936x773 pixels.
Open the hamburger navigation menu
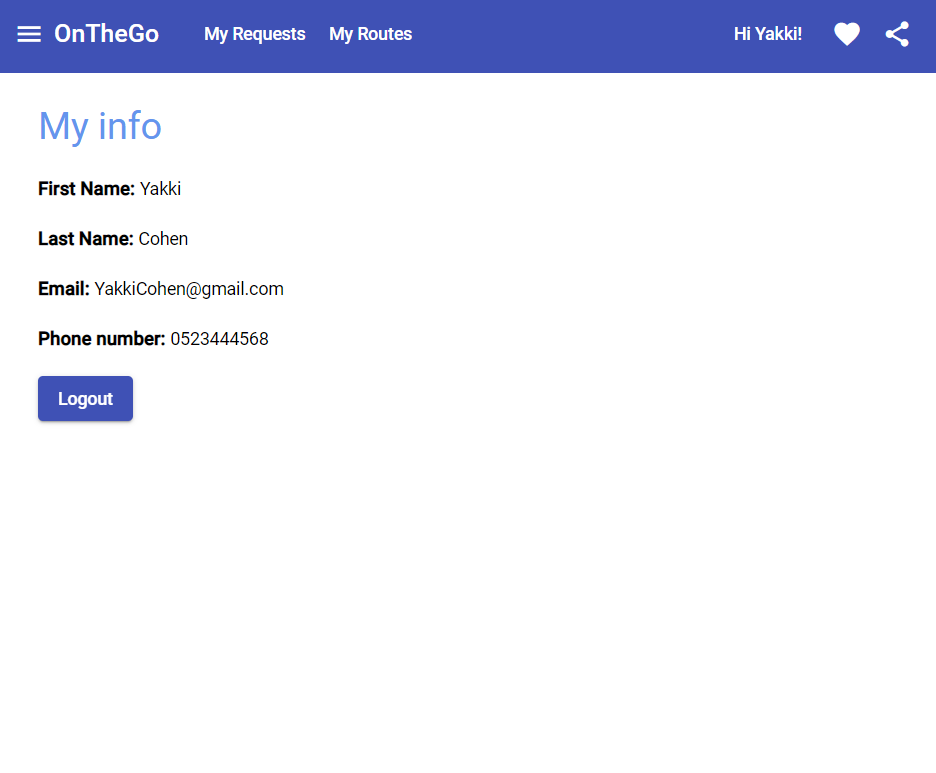(x=29, y=34)
